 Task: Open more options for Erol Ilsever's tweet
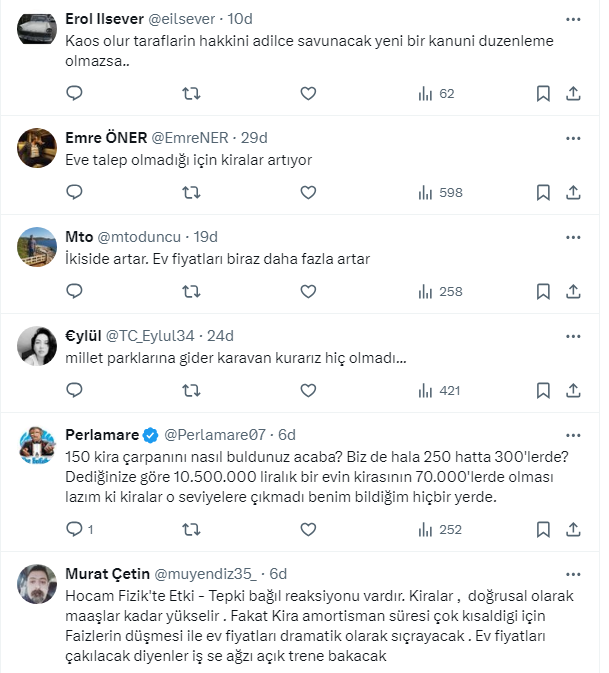(x=573, y=19)
